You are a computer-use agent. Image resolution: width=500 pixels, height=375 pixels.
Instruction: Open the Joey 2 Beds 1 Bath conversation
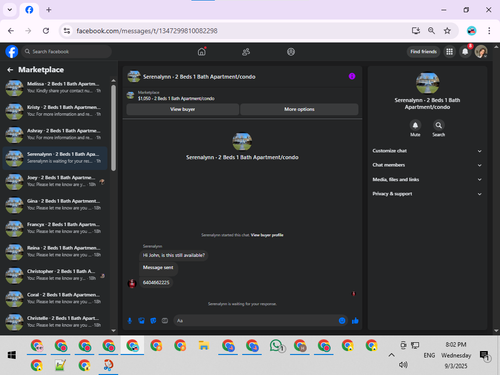55,181
